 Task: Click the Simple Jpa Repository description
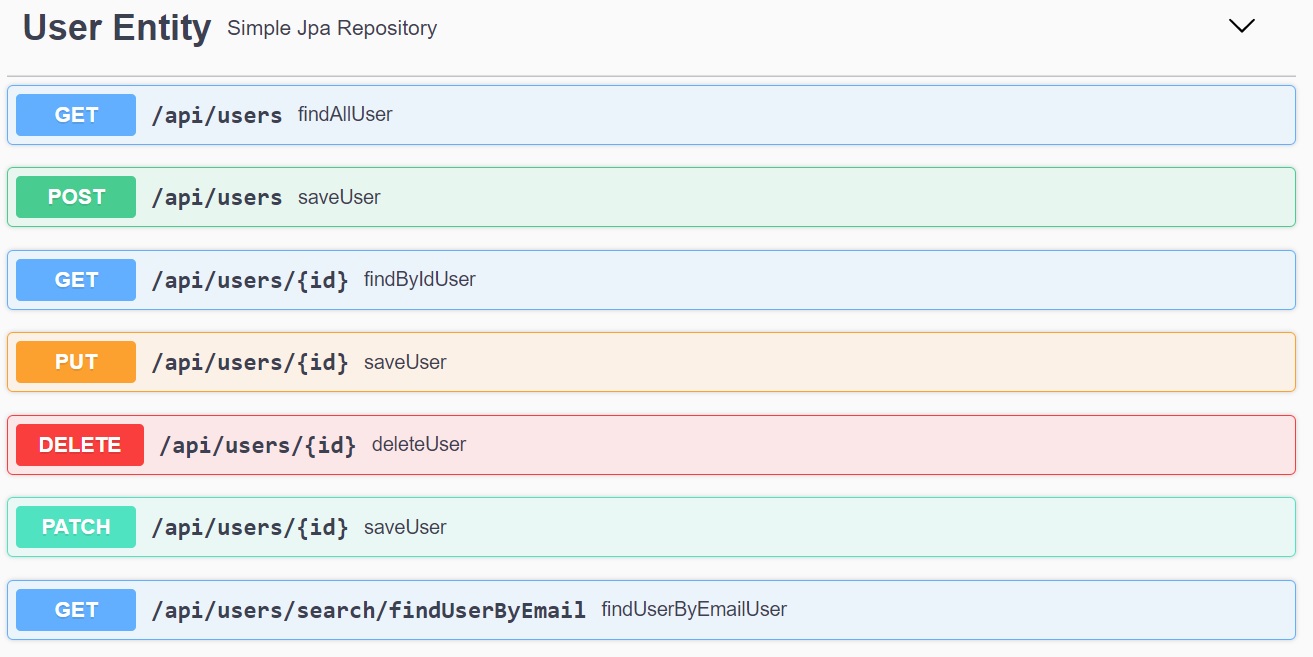coord(332,29)
